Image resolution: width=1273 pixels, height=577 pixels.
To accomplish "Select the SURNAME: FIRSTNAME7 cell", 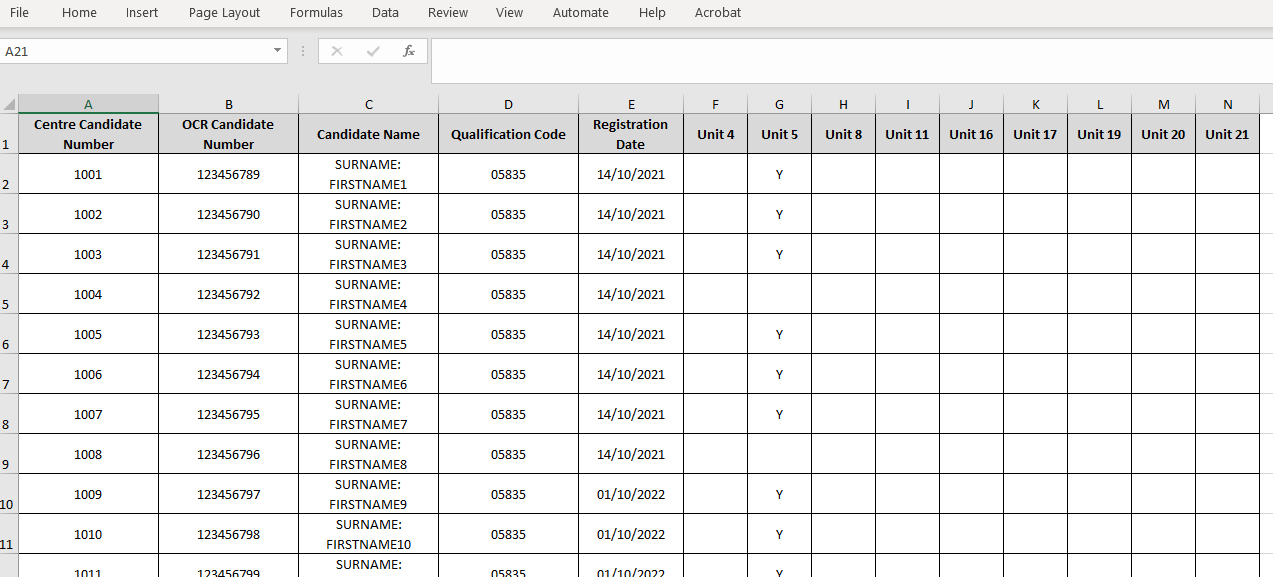I will [368, 414].
